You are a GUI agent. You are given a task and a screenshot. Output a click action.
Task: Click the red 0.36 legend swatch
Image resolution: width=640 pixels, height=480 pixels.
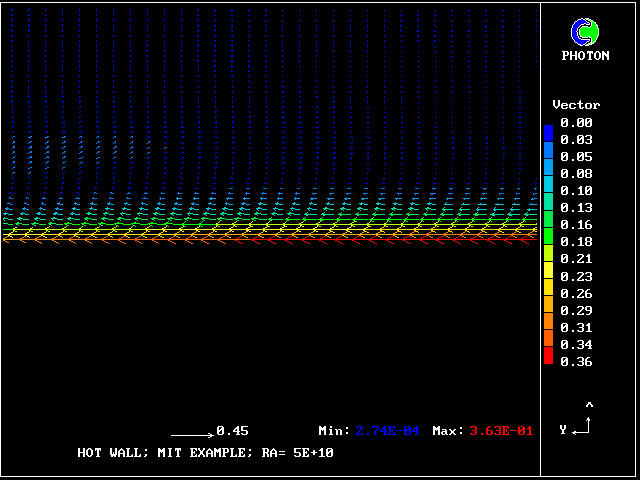pyautogui.click(x=548, y=354)
